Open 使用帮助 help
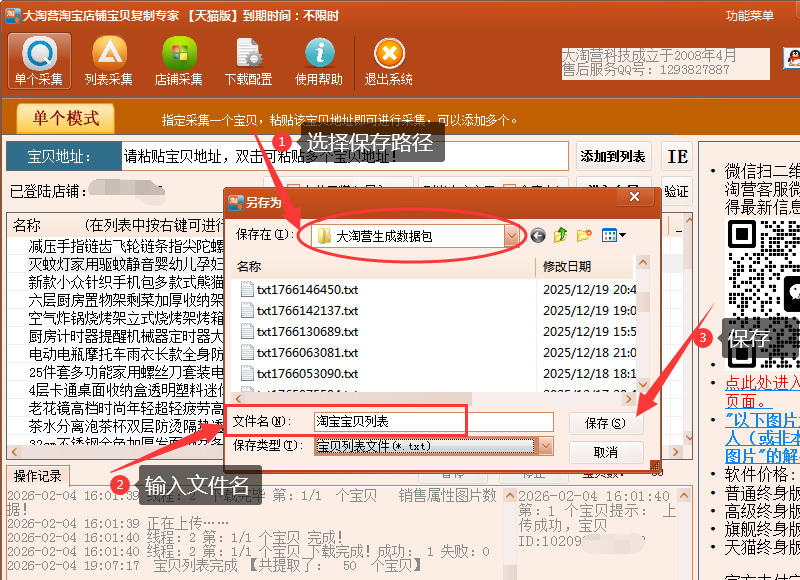The height and width of the screenshot is (580, 800). pyautogui.click(x=319, y=60)
